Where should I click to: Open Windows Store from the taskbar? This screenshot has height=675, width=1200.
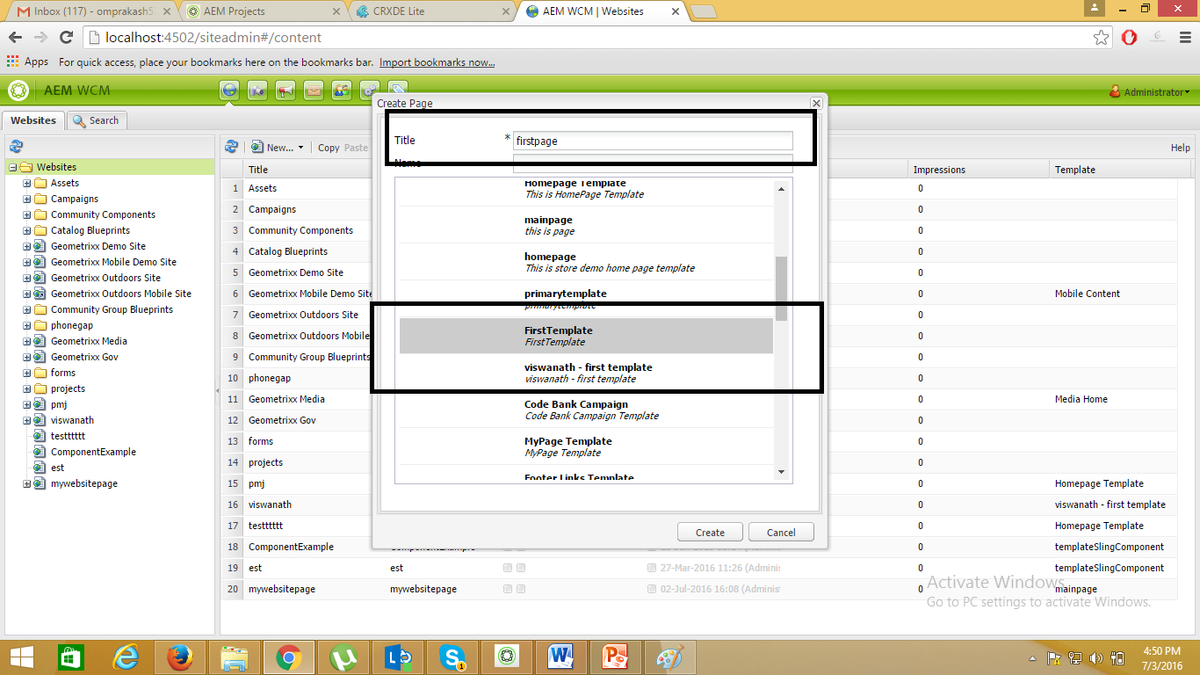[72, 657]
